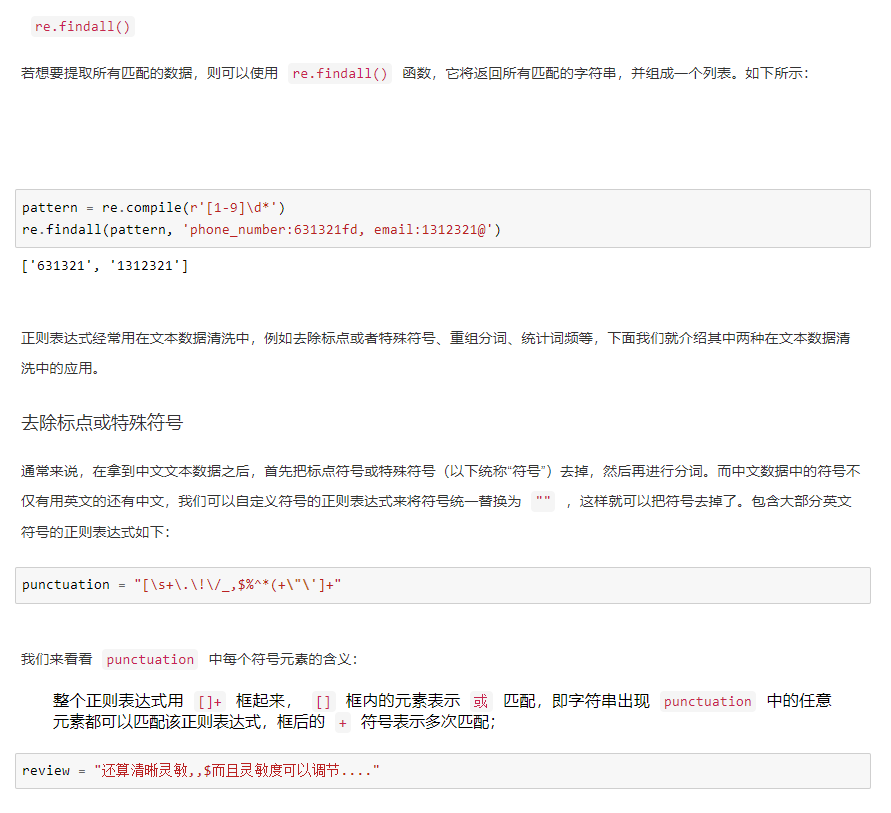Screen dimensions: 891x813
Task: Click the inline + symbol code
Action: [343, 723]
